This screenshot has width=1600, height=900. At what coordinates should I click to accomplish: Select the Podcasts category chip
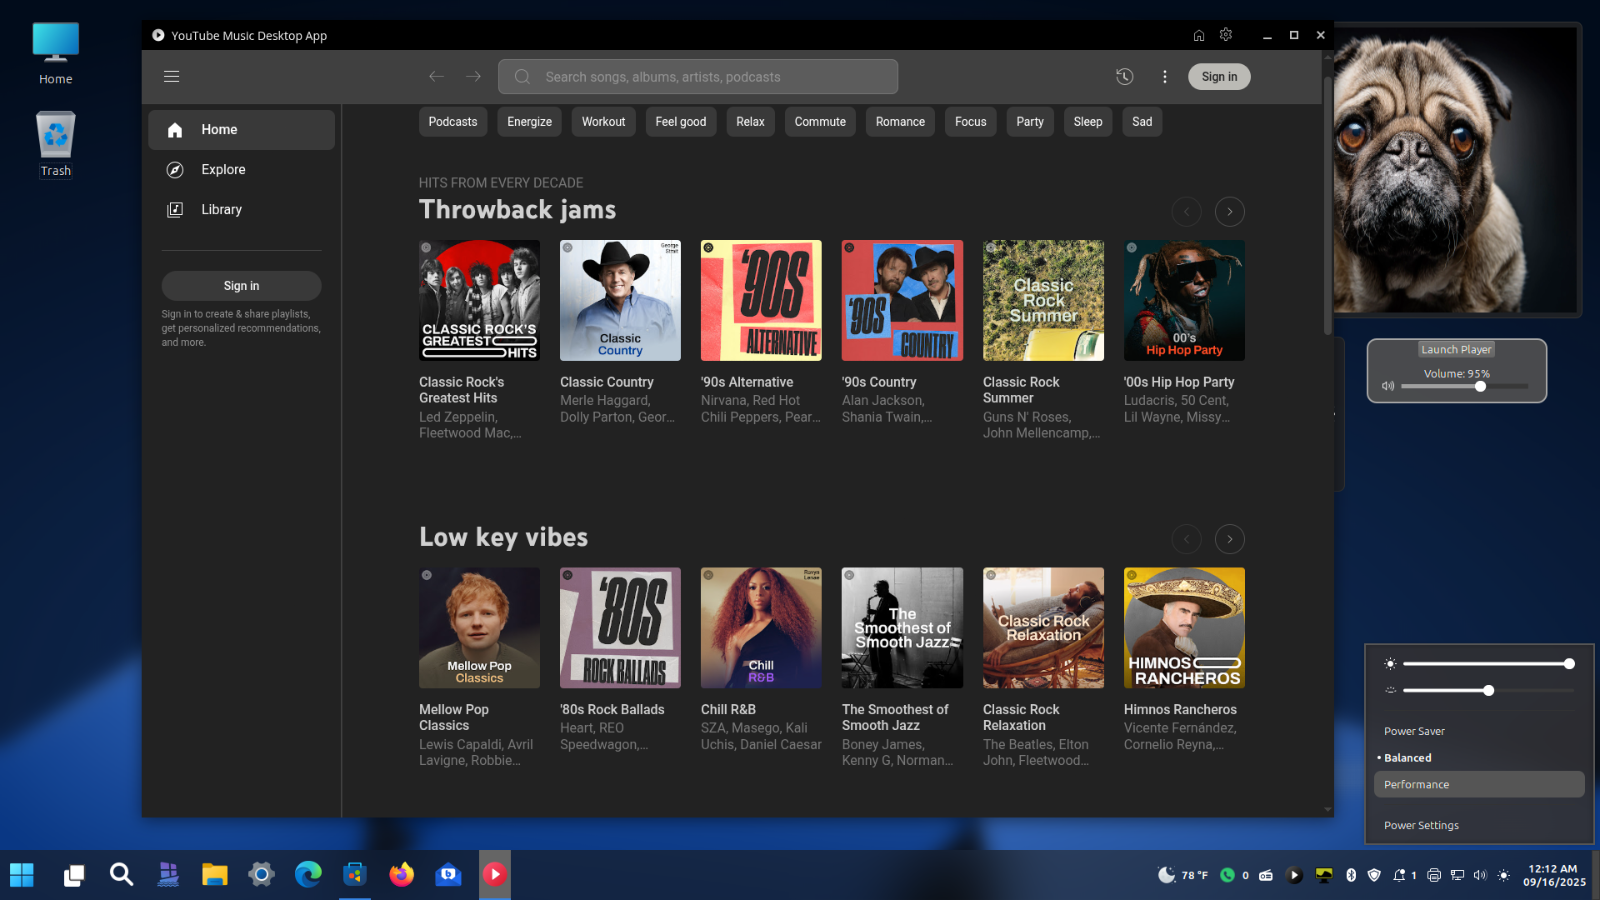453,122
